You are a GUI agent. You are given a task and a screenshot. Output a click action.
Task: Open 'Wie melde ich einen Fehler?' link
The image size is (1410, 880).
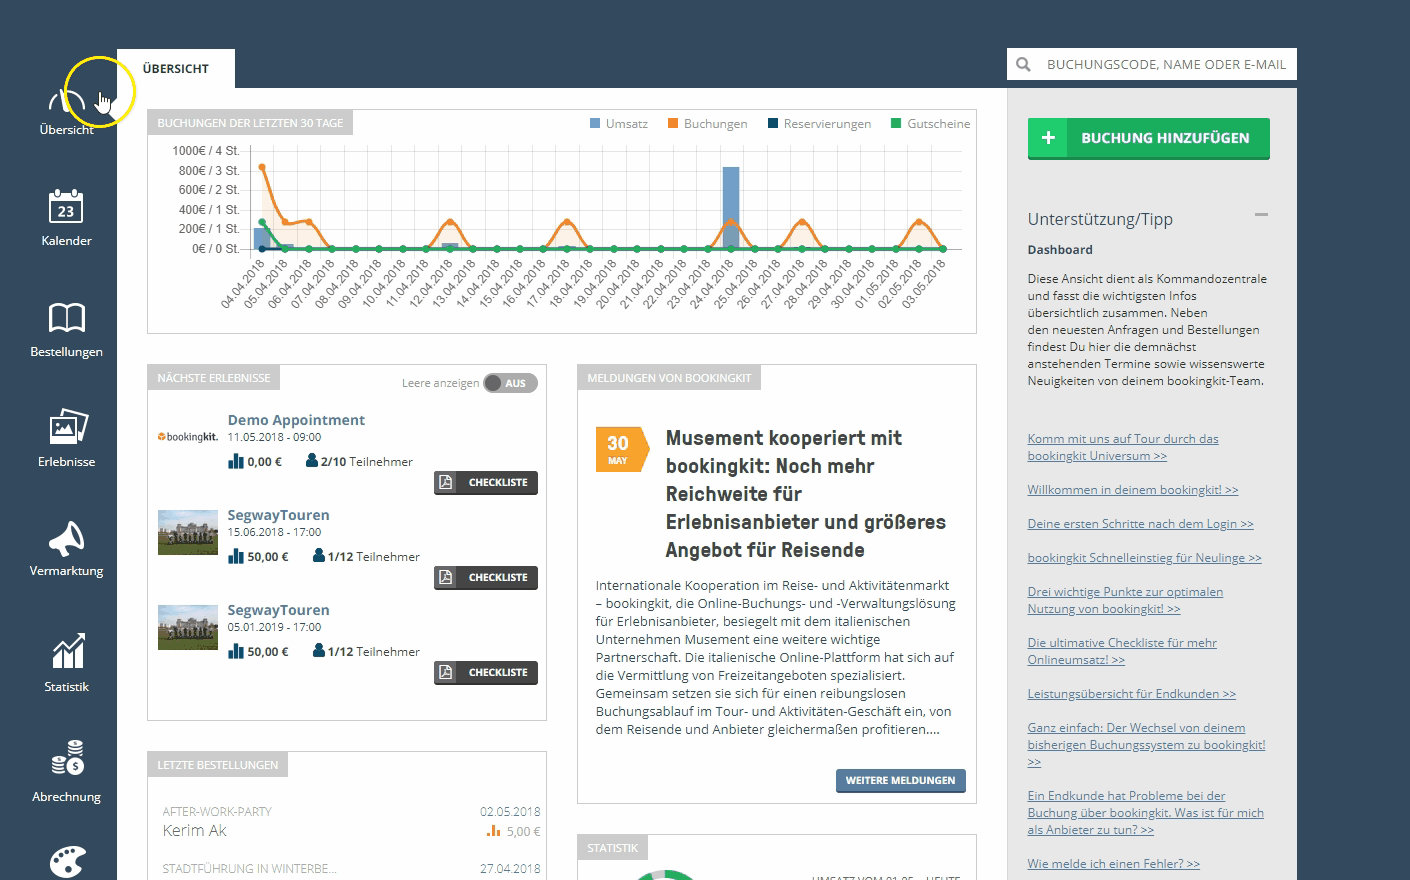(1113, 864)
